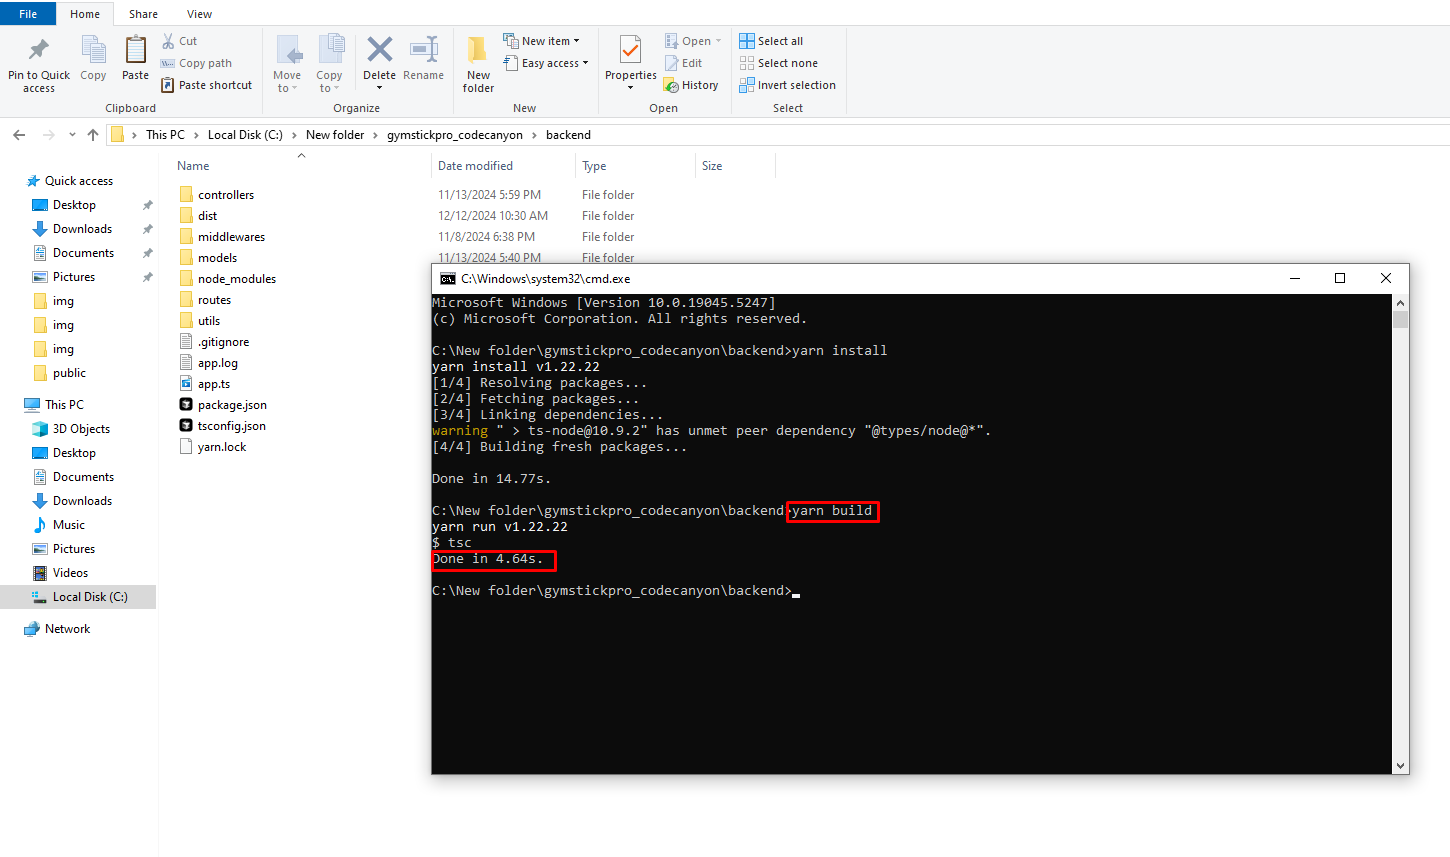Click the cmd window scroll down arrow
The width and height of the screenshot is (1450, 857).
point(1400,765)
